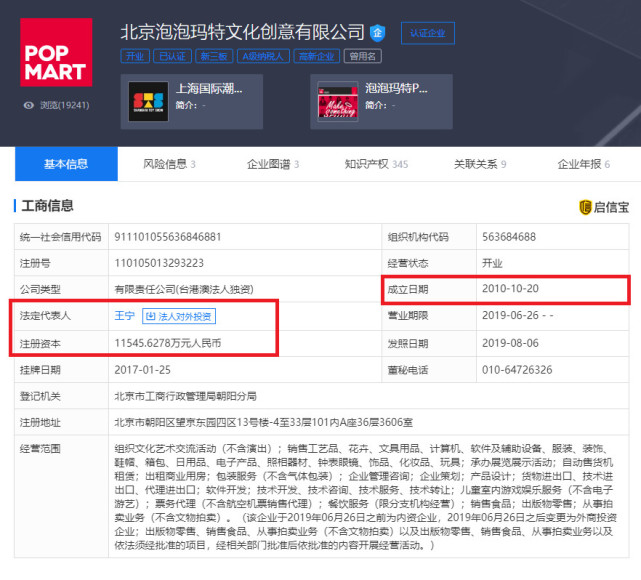
Task: Click the 法人对外投资 button
Action: tap(179, 316)
